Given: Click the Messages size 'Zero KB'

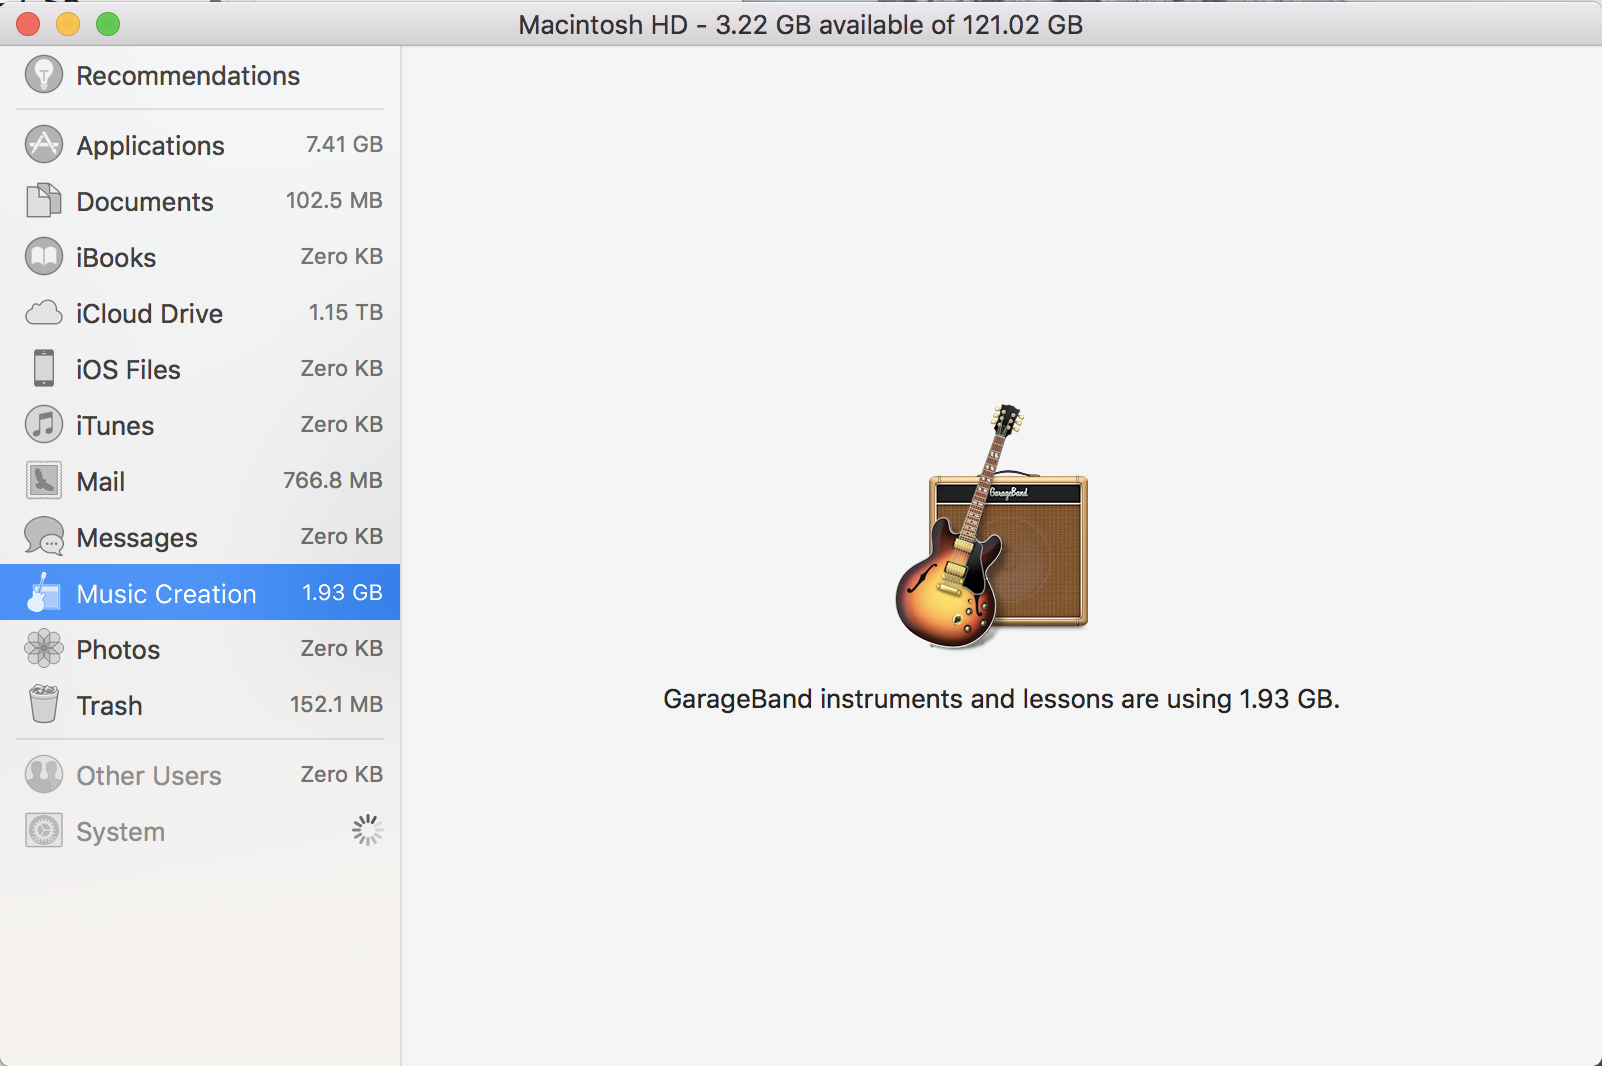Looking at the screenshot, I should tap(342, 536).
